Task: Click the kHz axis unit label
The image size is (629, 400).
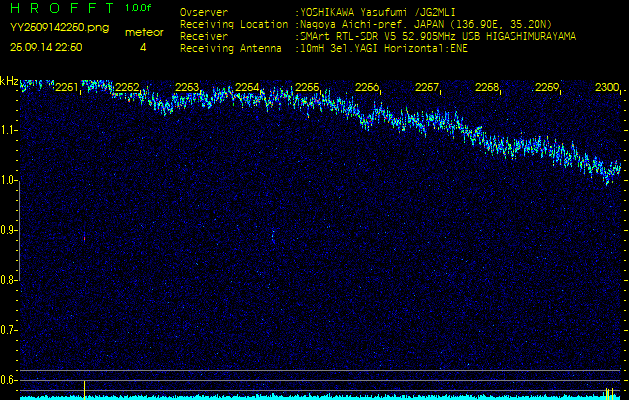Action: pyautogui.click(x=9, y=81)
